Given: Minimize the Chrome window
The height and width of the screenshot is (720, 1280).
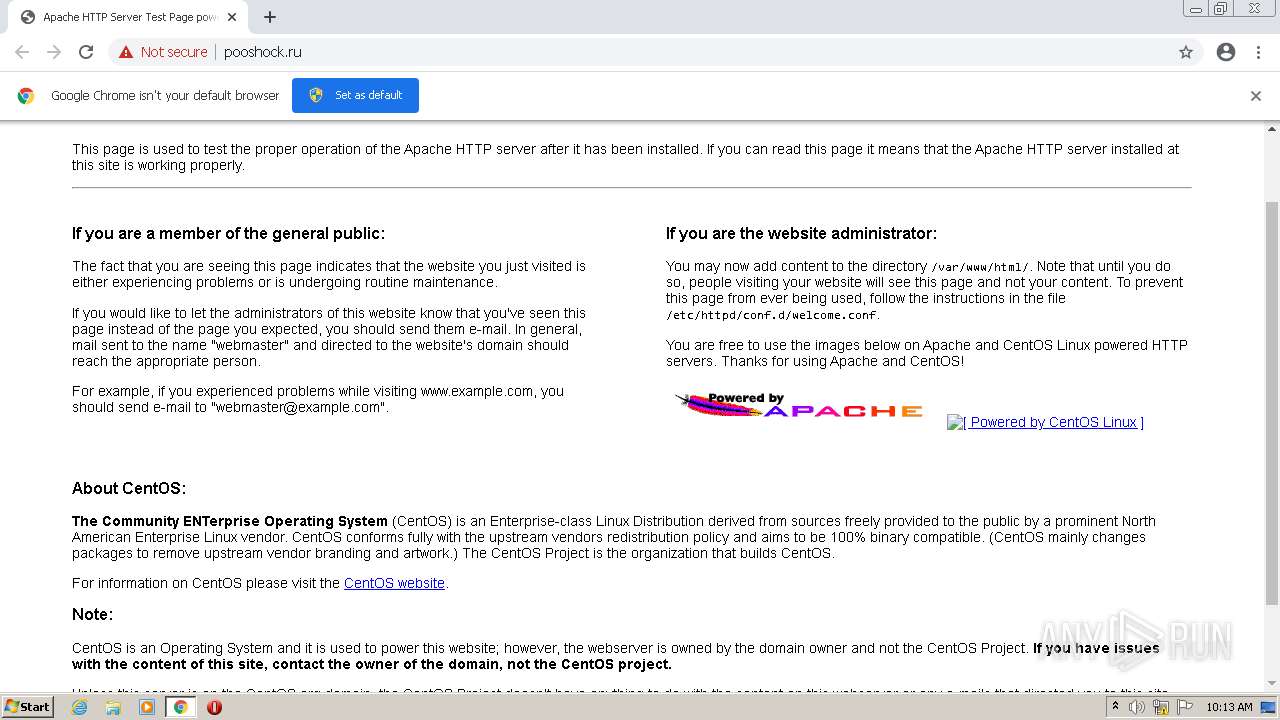Looking at the screenshot, I should pos(1195,9).
